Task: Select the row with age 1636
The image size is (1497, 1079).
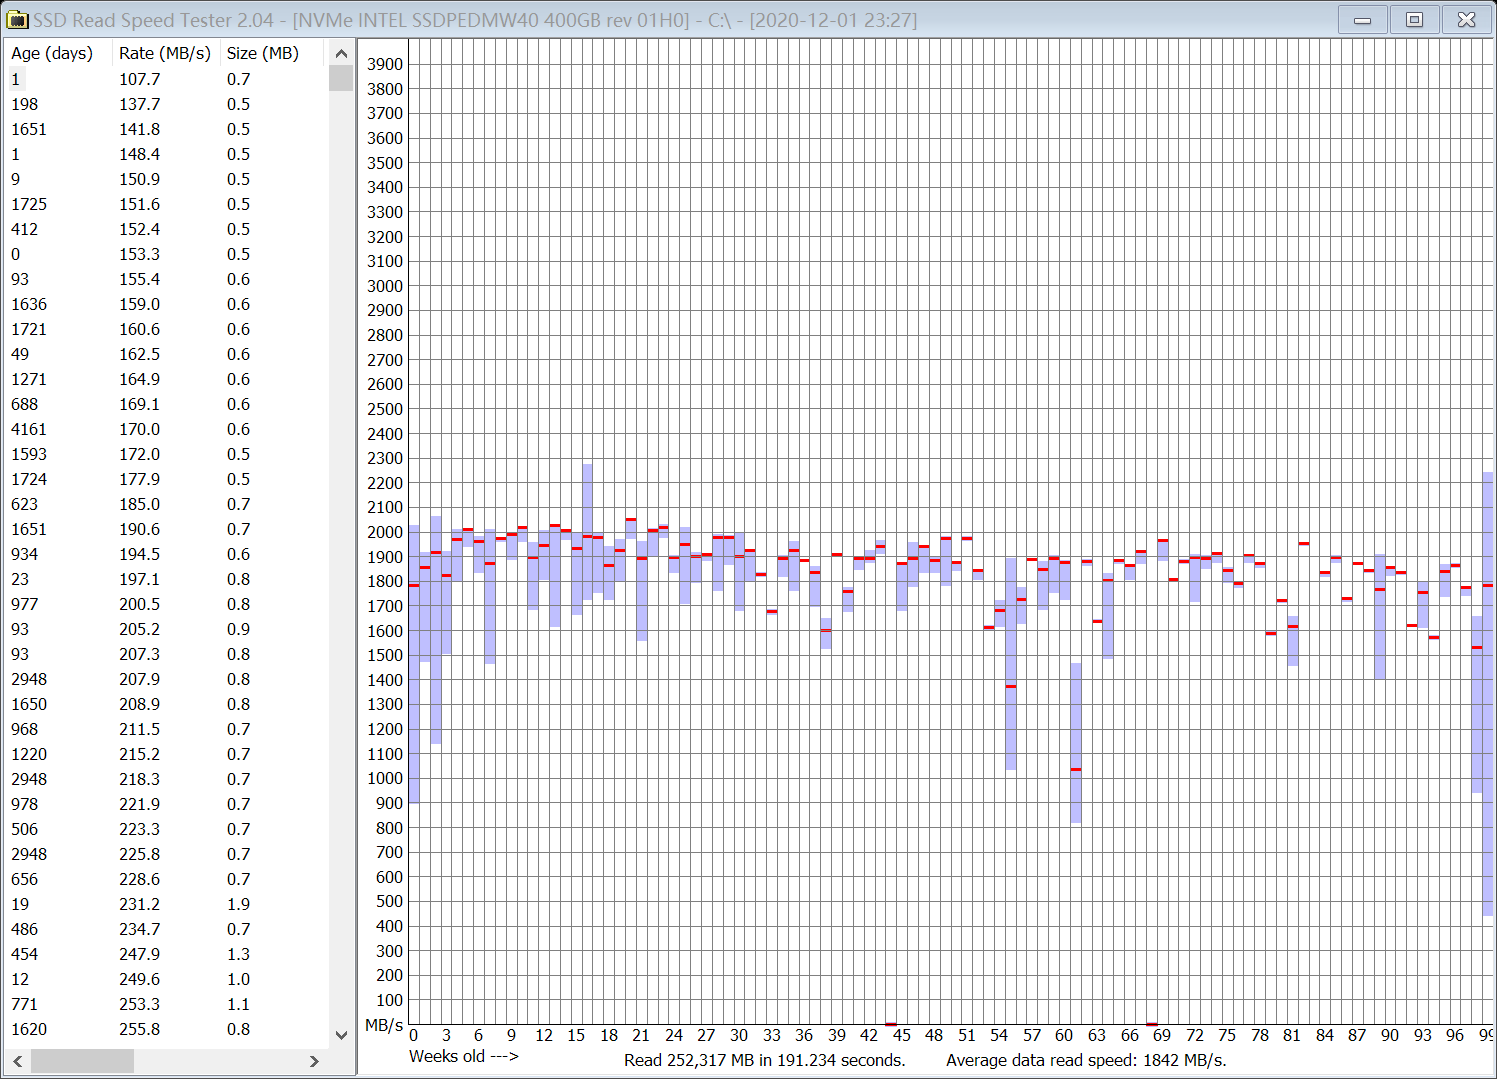Action: pyautogui.click(x=167, y=304)
